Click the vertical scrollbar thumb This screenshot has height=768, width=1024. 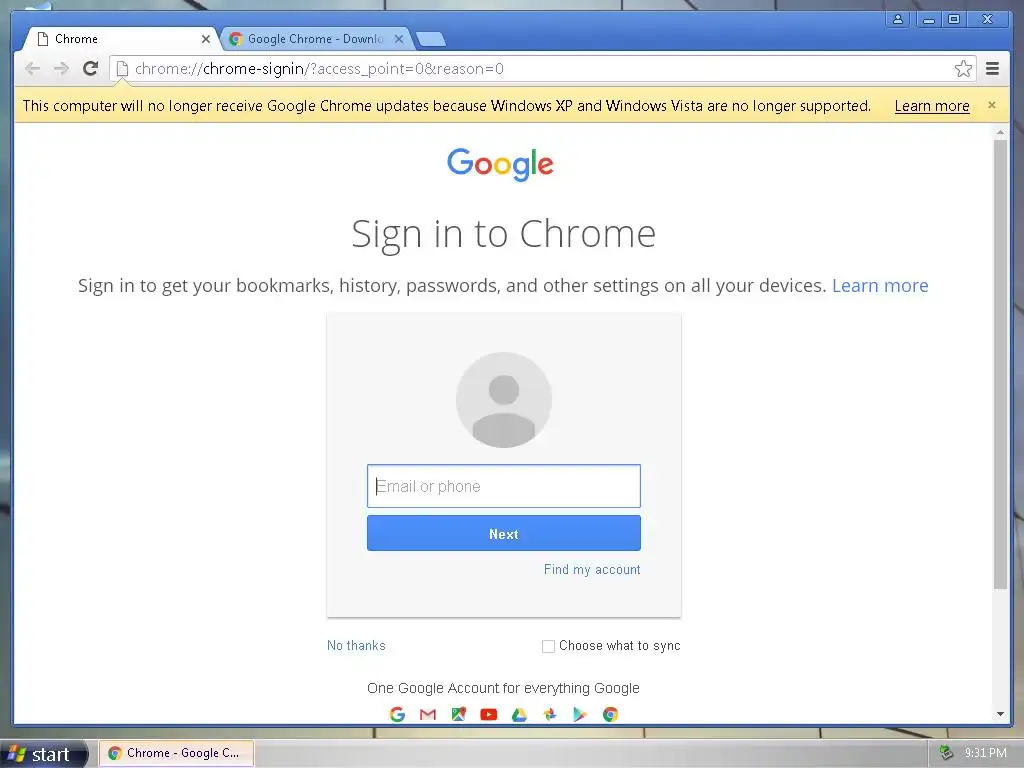1000,364
